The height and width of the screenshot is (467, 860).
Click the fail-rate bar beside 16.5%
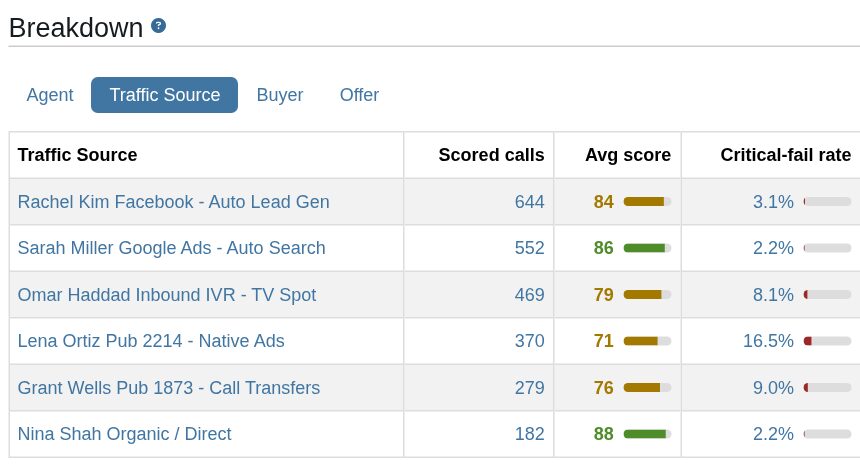coord(827,341)
